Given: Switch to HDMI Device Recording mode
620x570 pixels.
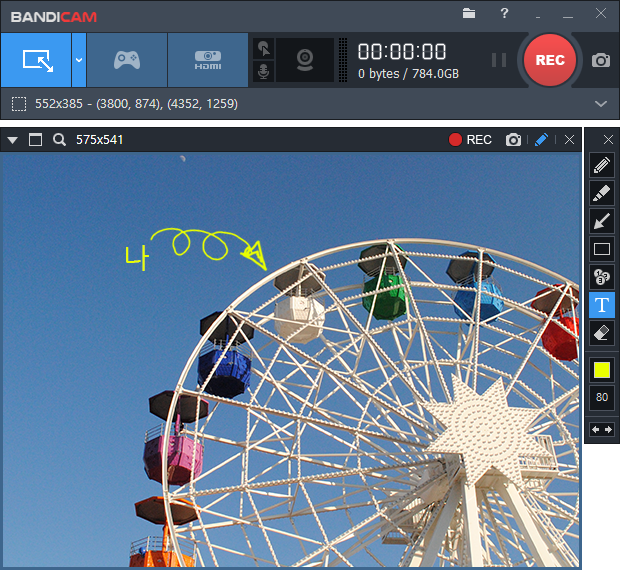Looking at the screenshot, I should point(208,60).
